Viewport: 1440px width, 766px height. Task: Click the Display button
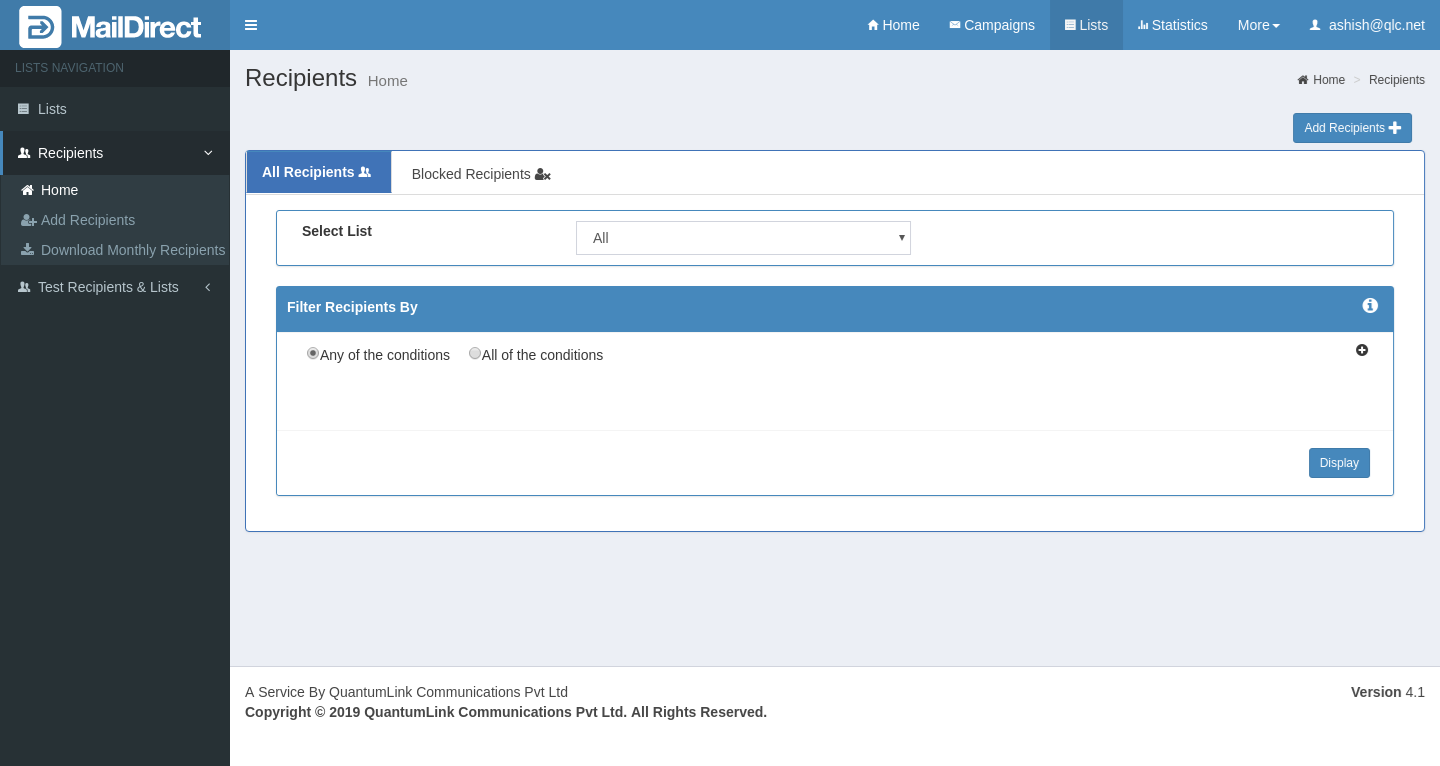1339,463
